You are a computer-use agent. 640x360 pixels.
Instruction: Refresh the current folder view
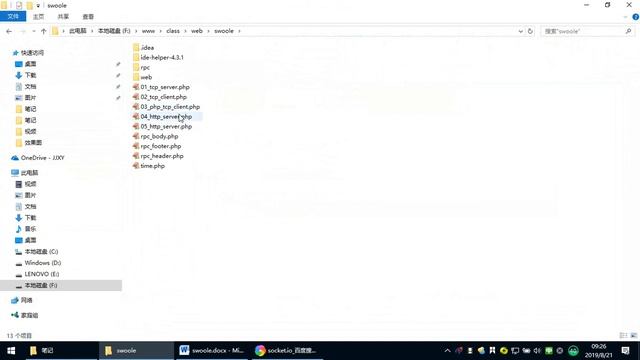pyautogui.click(x=530, y=31)
